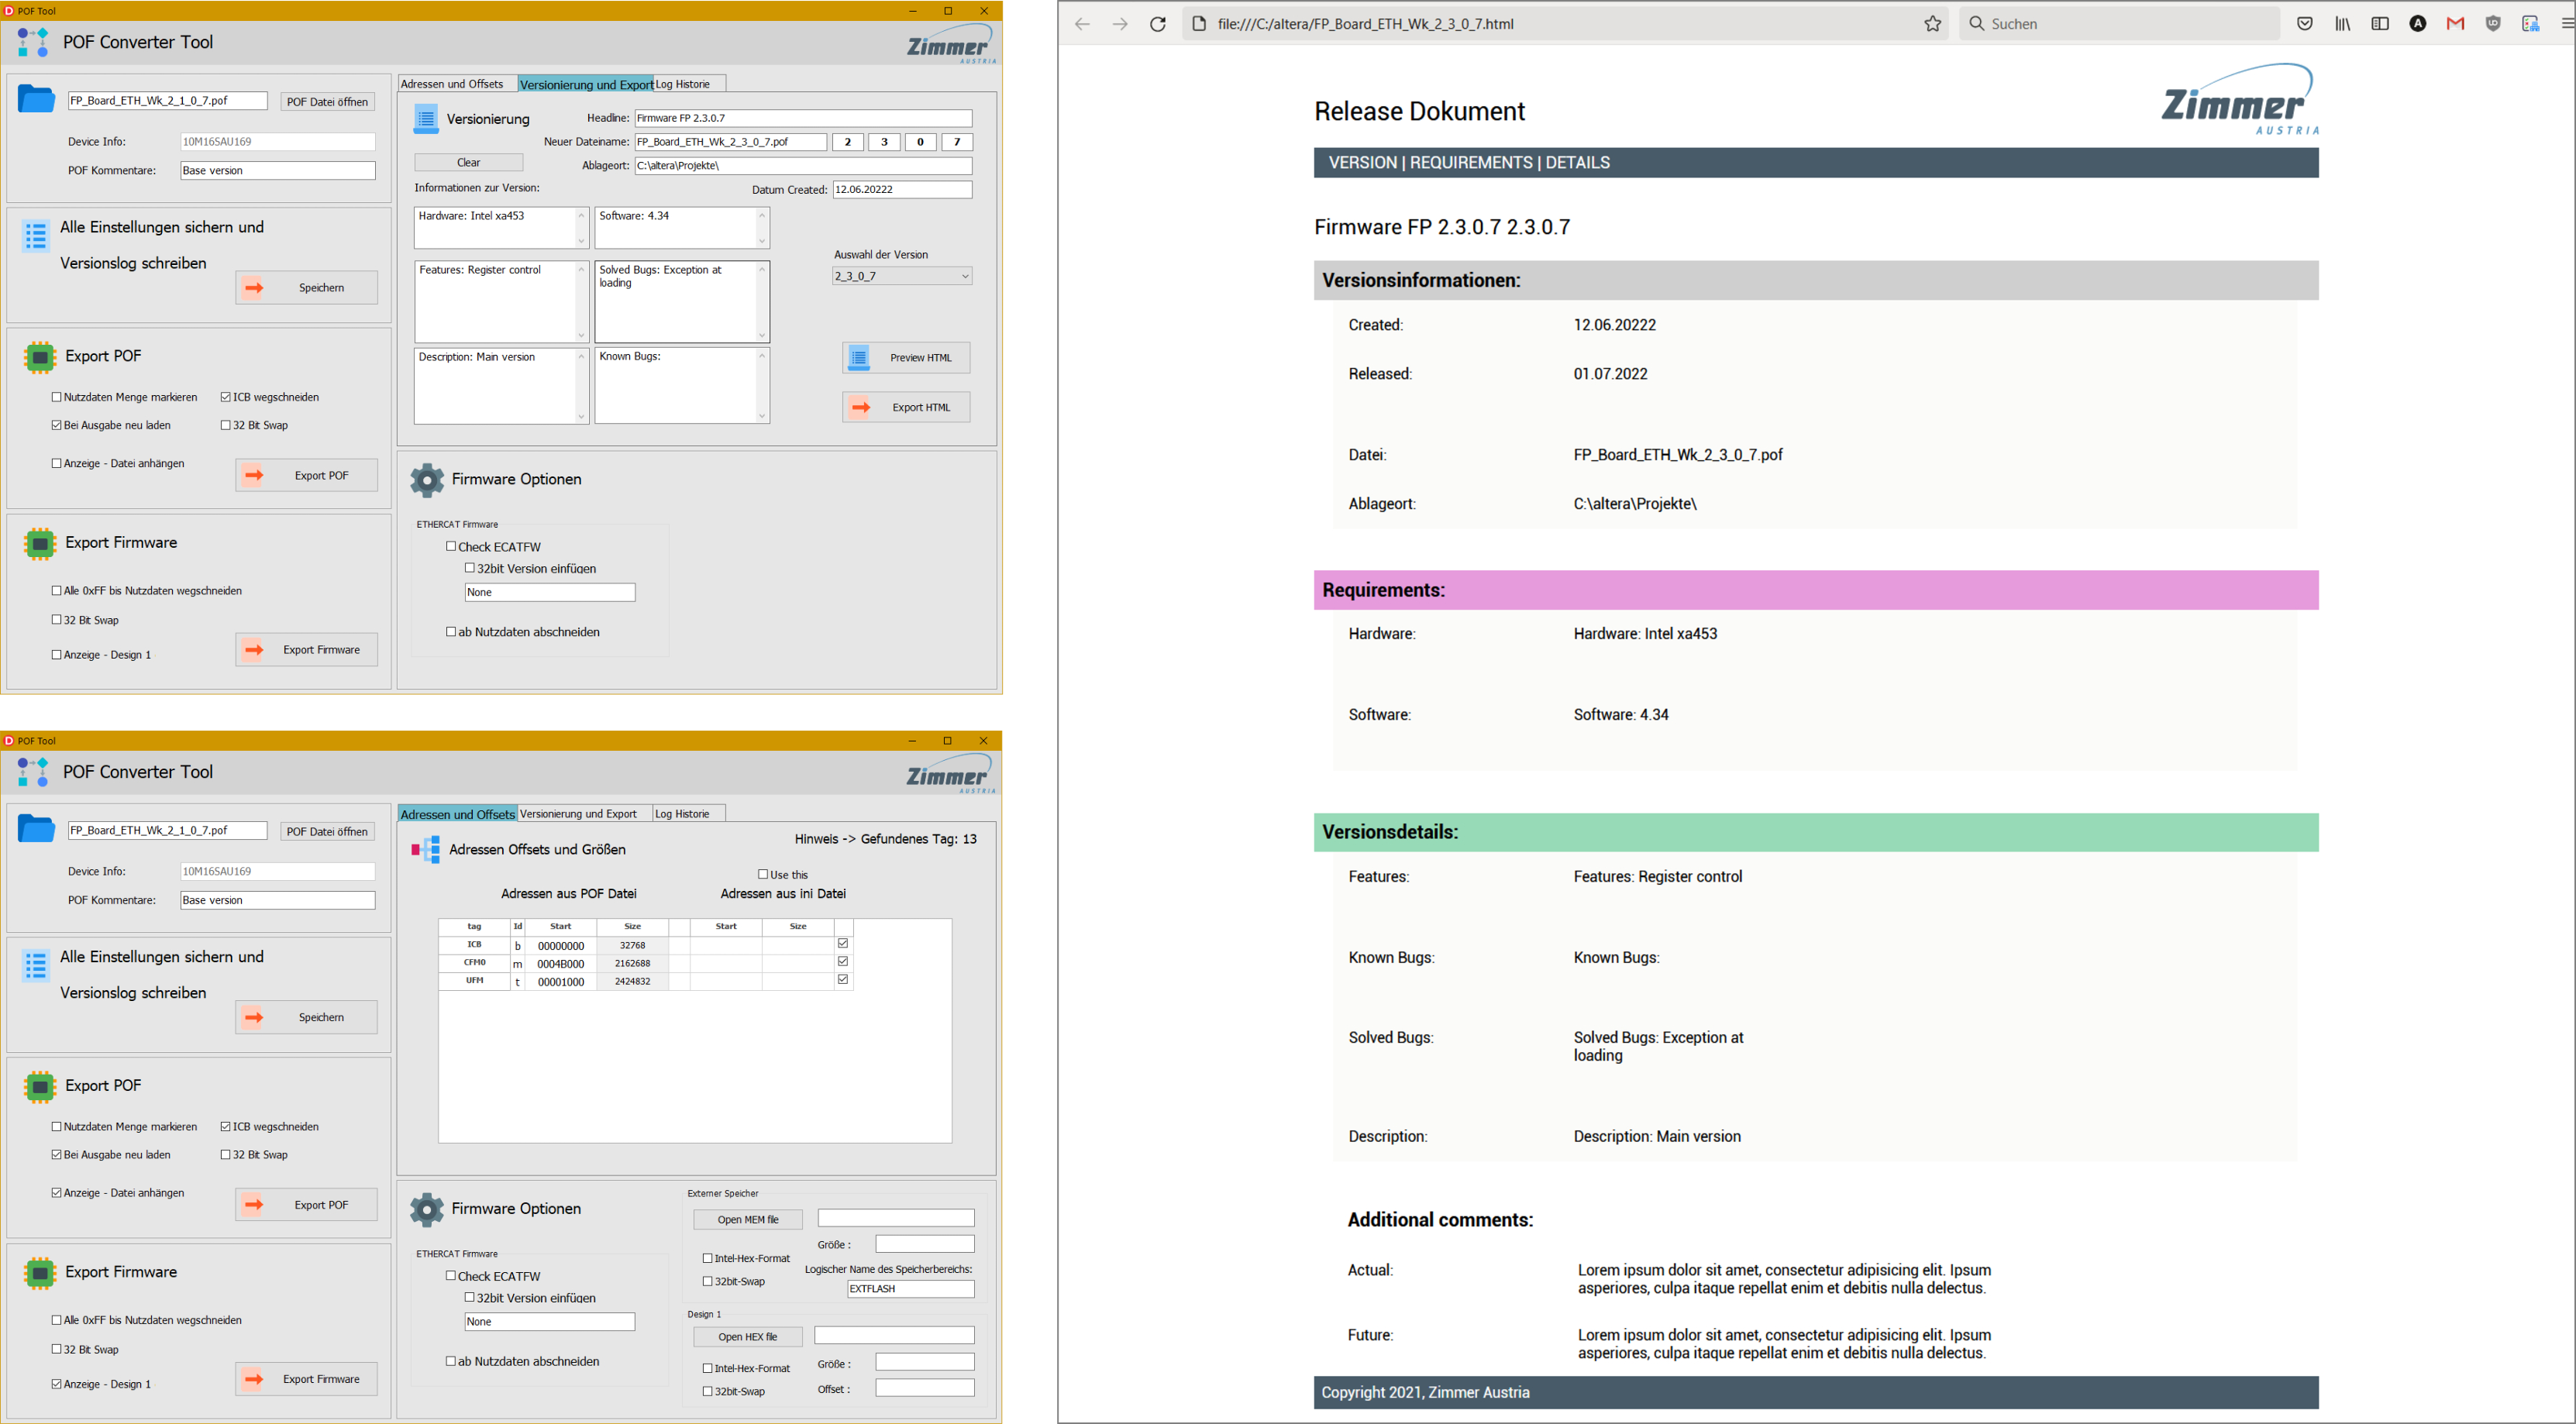Screen dimensions: 2576x1424
Task: Click the Headline field 'Firmware FP 2.3.0.7'
Action: click(803, 118)
